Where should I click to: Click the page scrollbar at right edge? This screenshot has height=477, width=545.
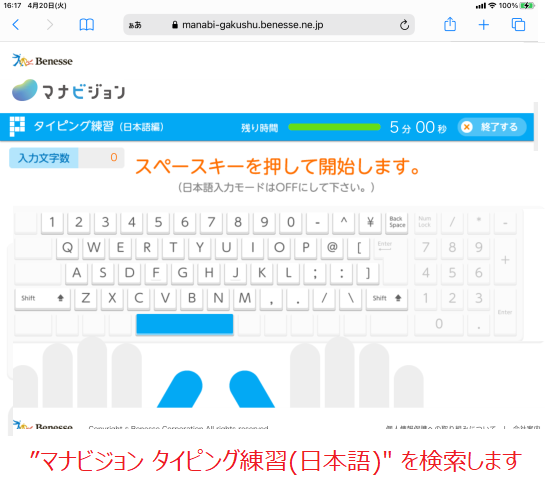coord(536,127)
